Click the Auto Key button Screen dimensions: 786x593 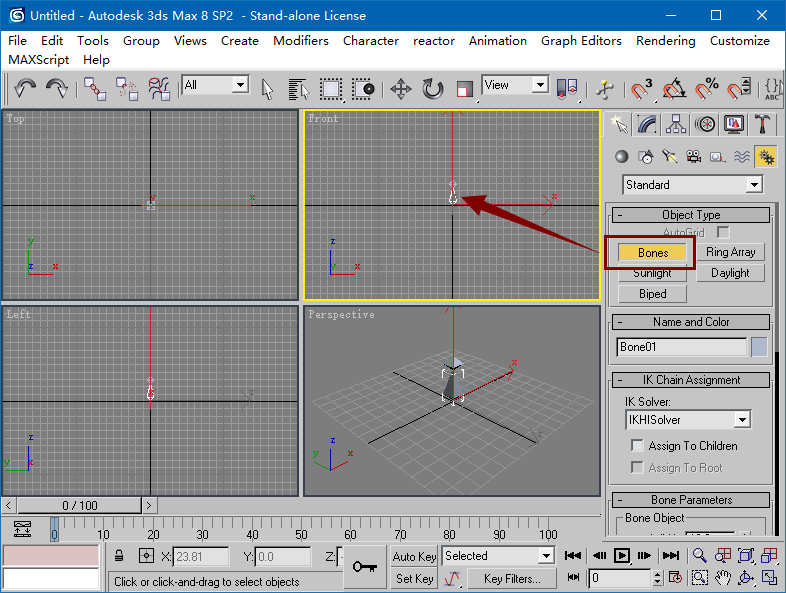pos(414,556)
